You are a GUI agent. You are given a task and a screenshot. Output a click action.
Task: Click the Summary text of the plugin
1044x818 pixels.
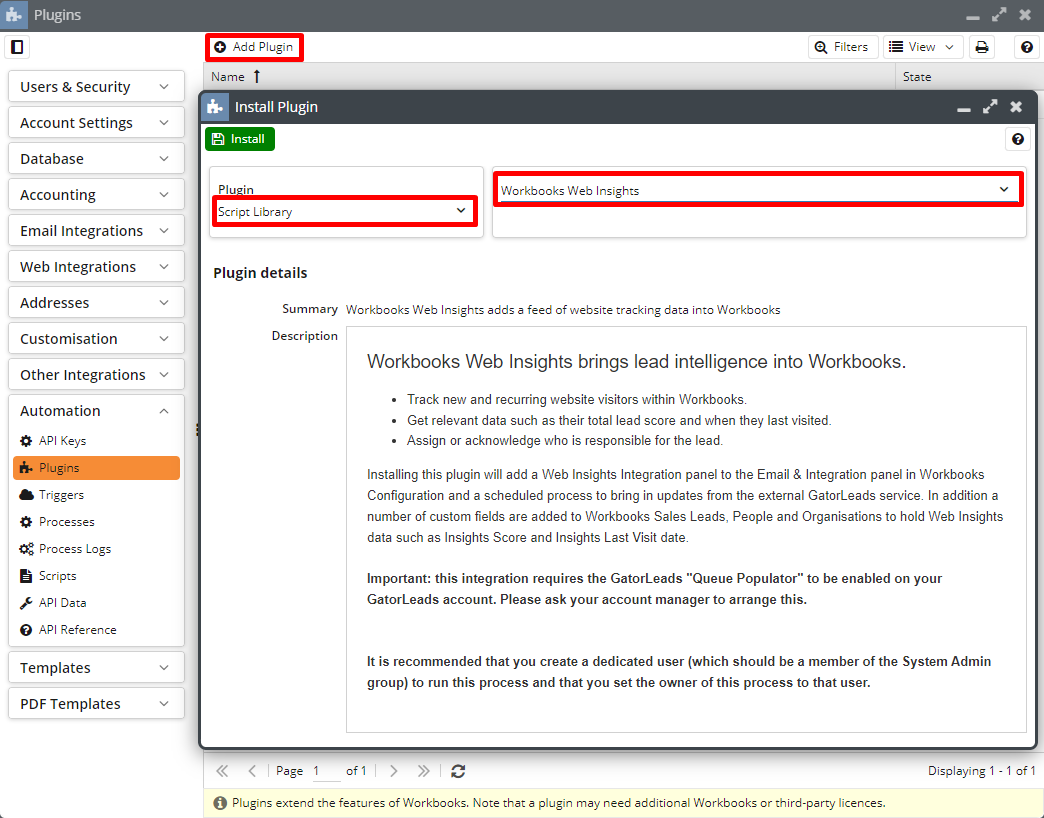pos(563,309)
